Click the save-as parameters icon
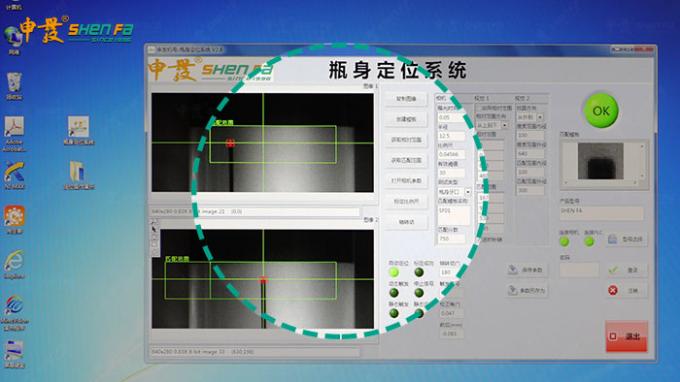 click(513, 290)
